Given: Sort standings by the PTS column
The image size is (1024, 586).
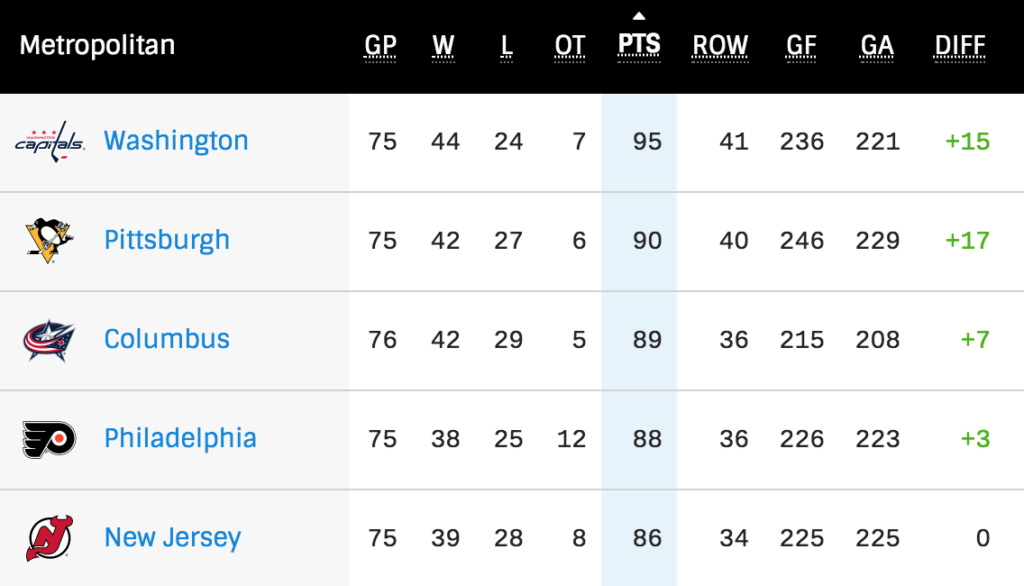Looking at the screenshot, I should tap(640, 46).
